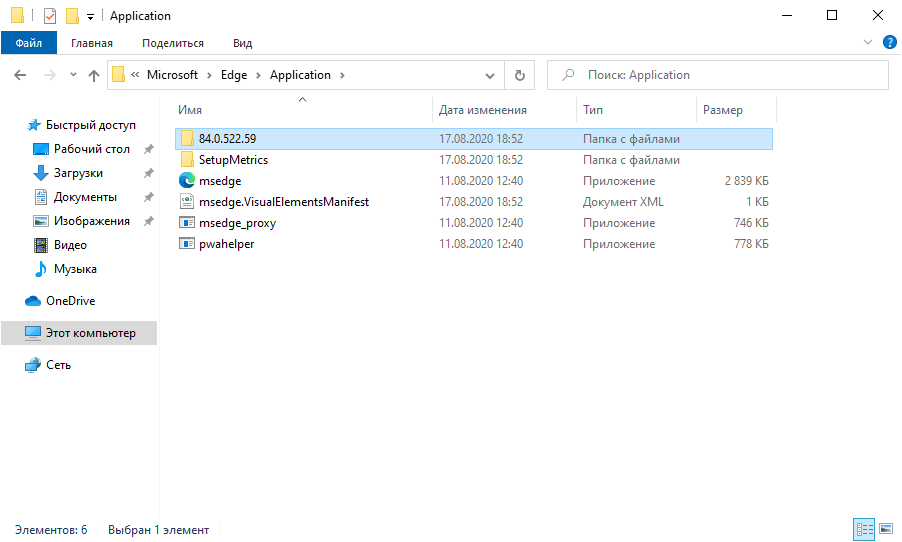Open Документы in navigation pane
The height and width of the screenshot is (542, 902).
pyautogui.click(x=85, y=197)
